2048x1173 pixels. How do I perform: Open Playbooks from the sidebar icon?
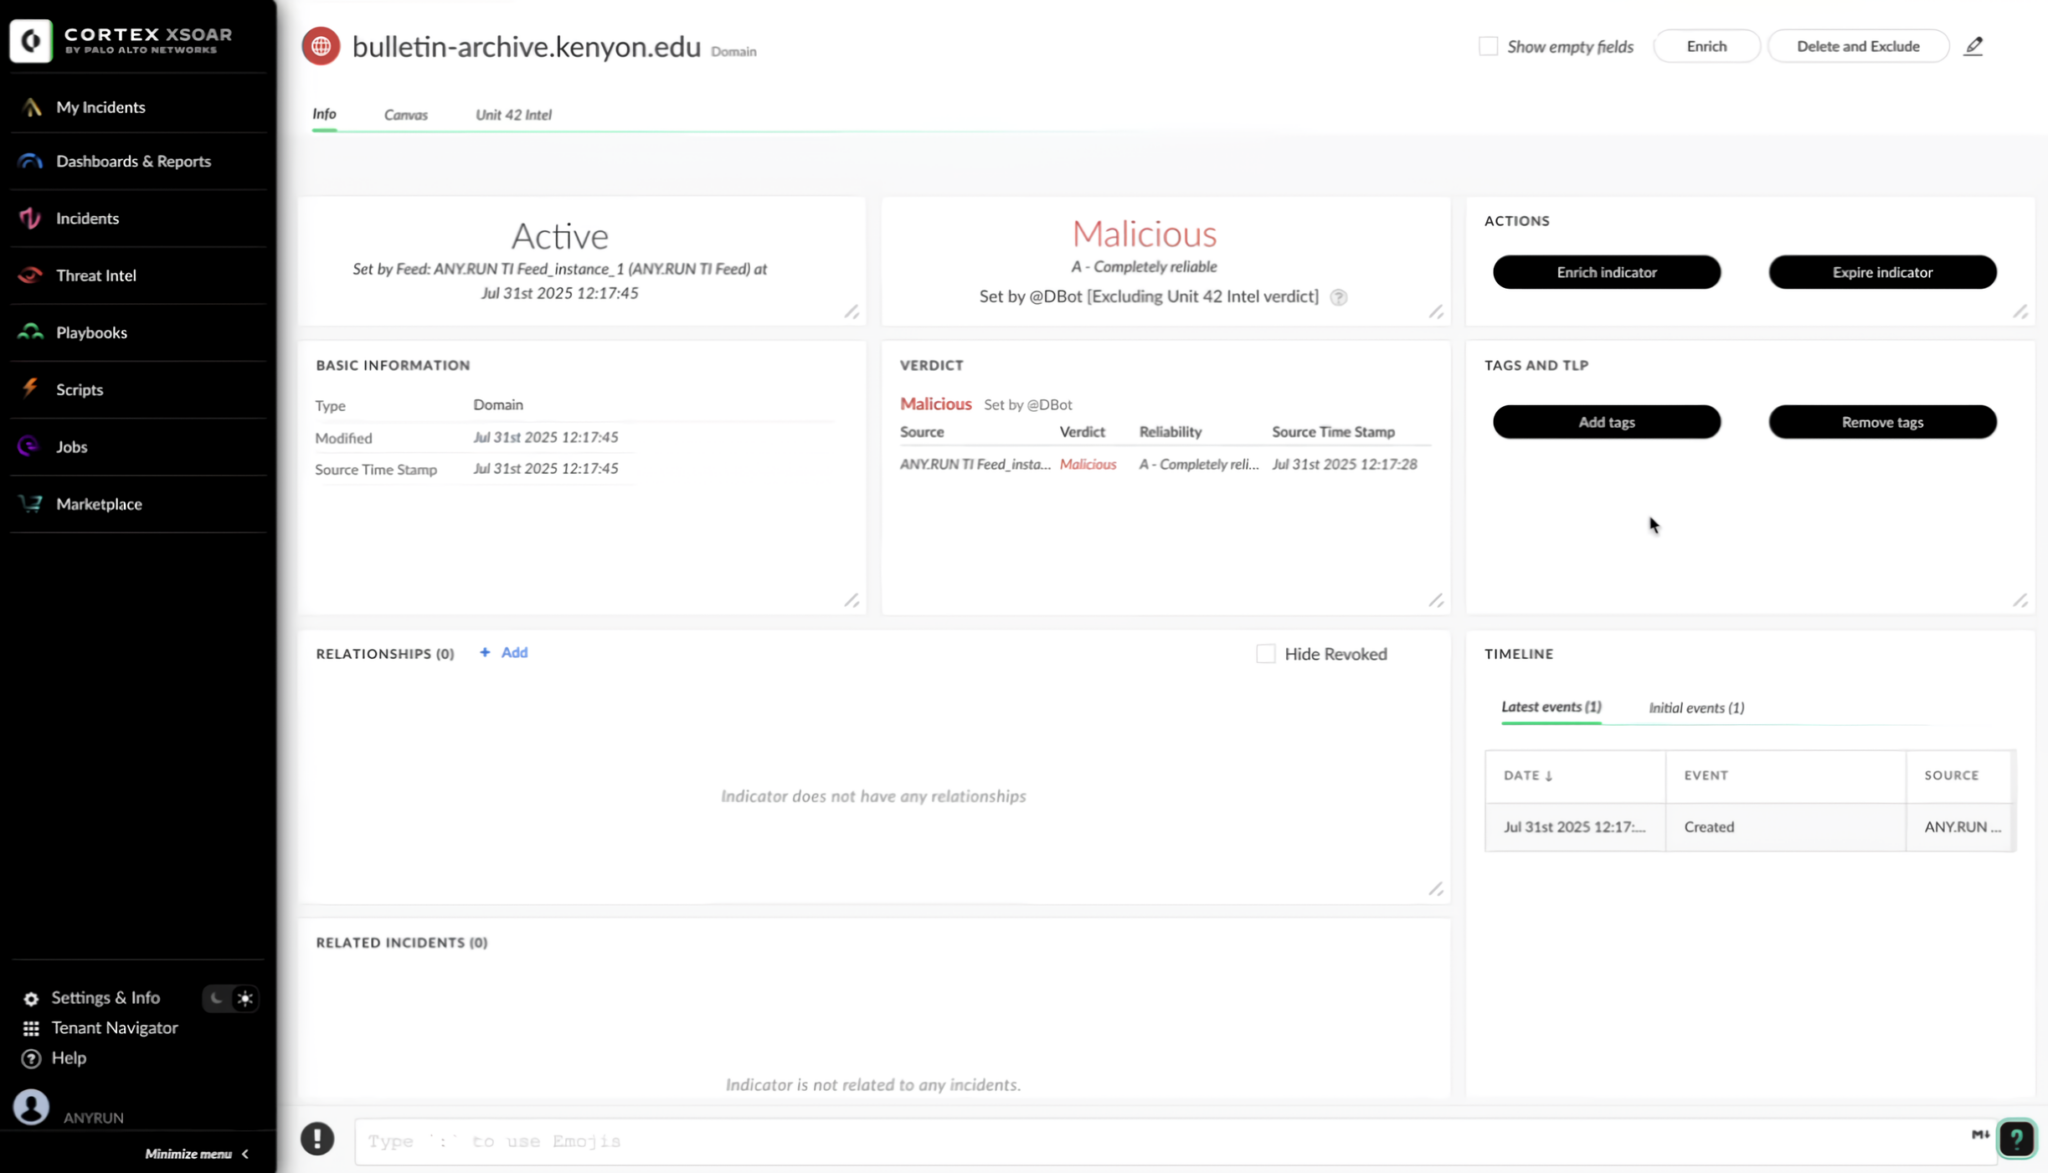point(30,332)
